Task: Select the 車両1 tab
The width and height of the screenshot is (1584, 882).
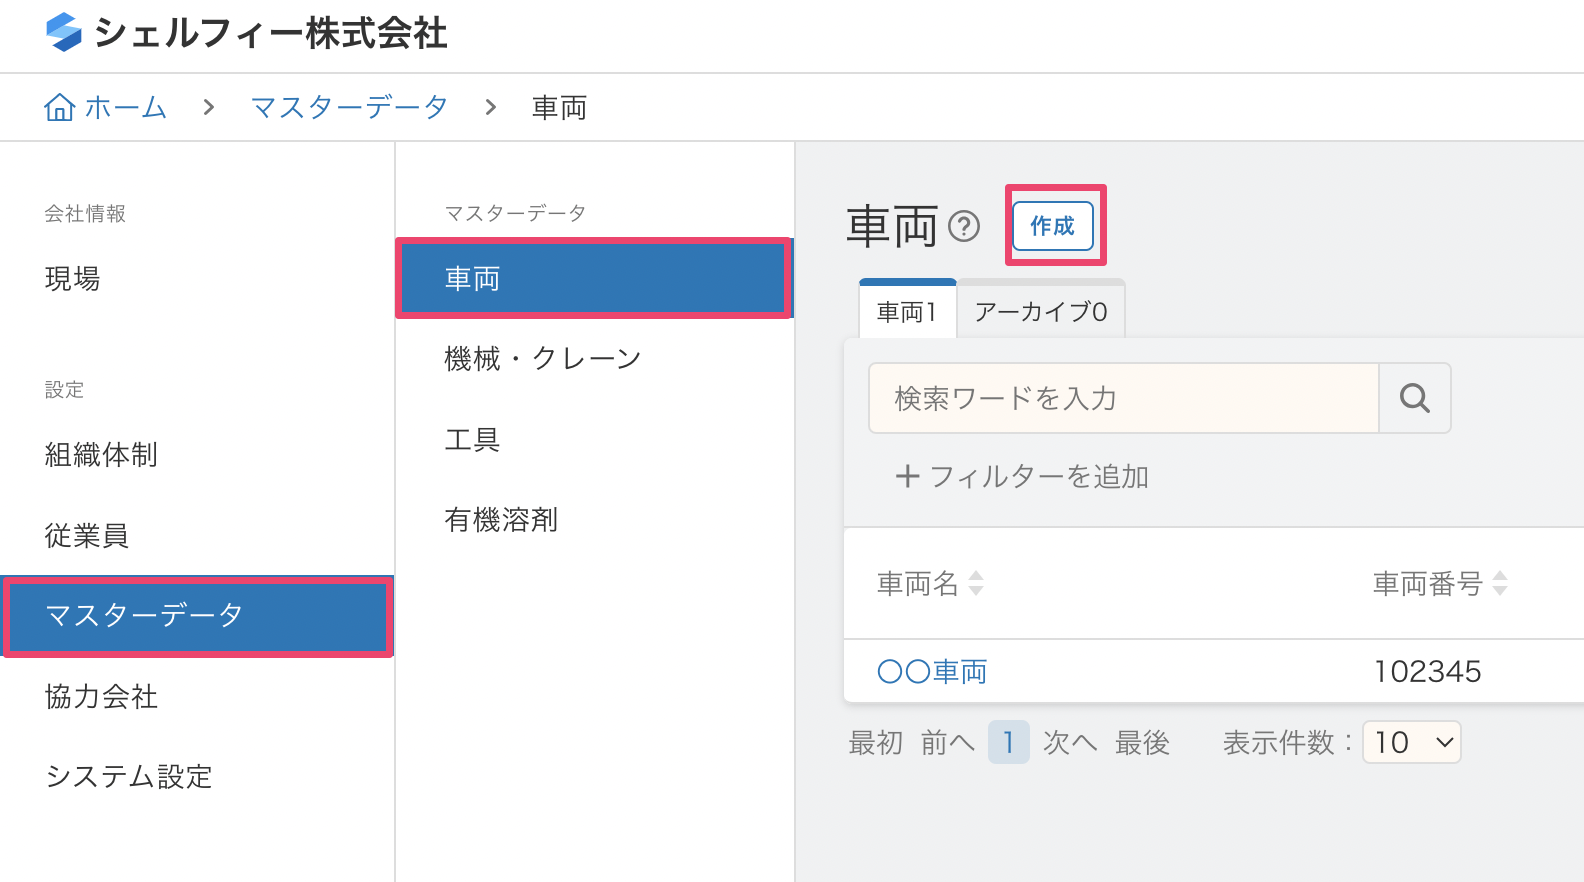Action: click(x=907, y=312)
